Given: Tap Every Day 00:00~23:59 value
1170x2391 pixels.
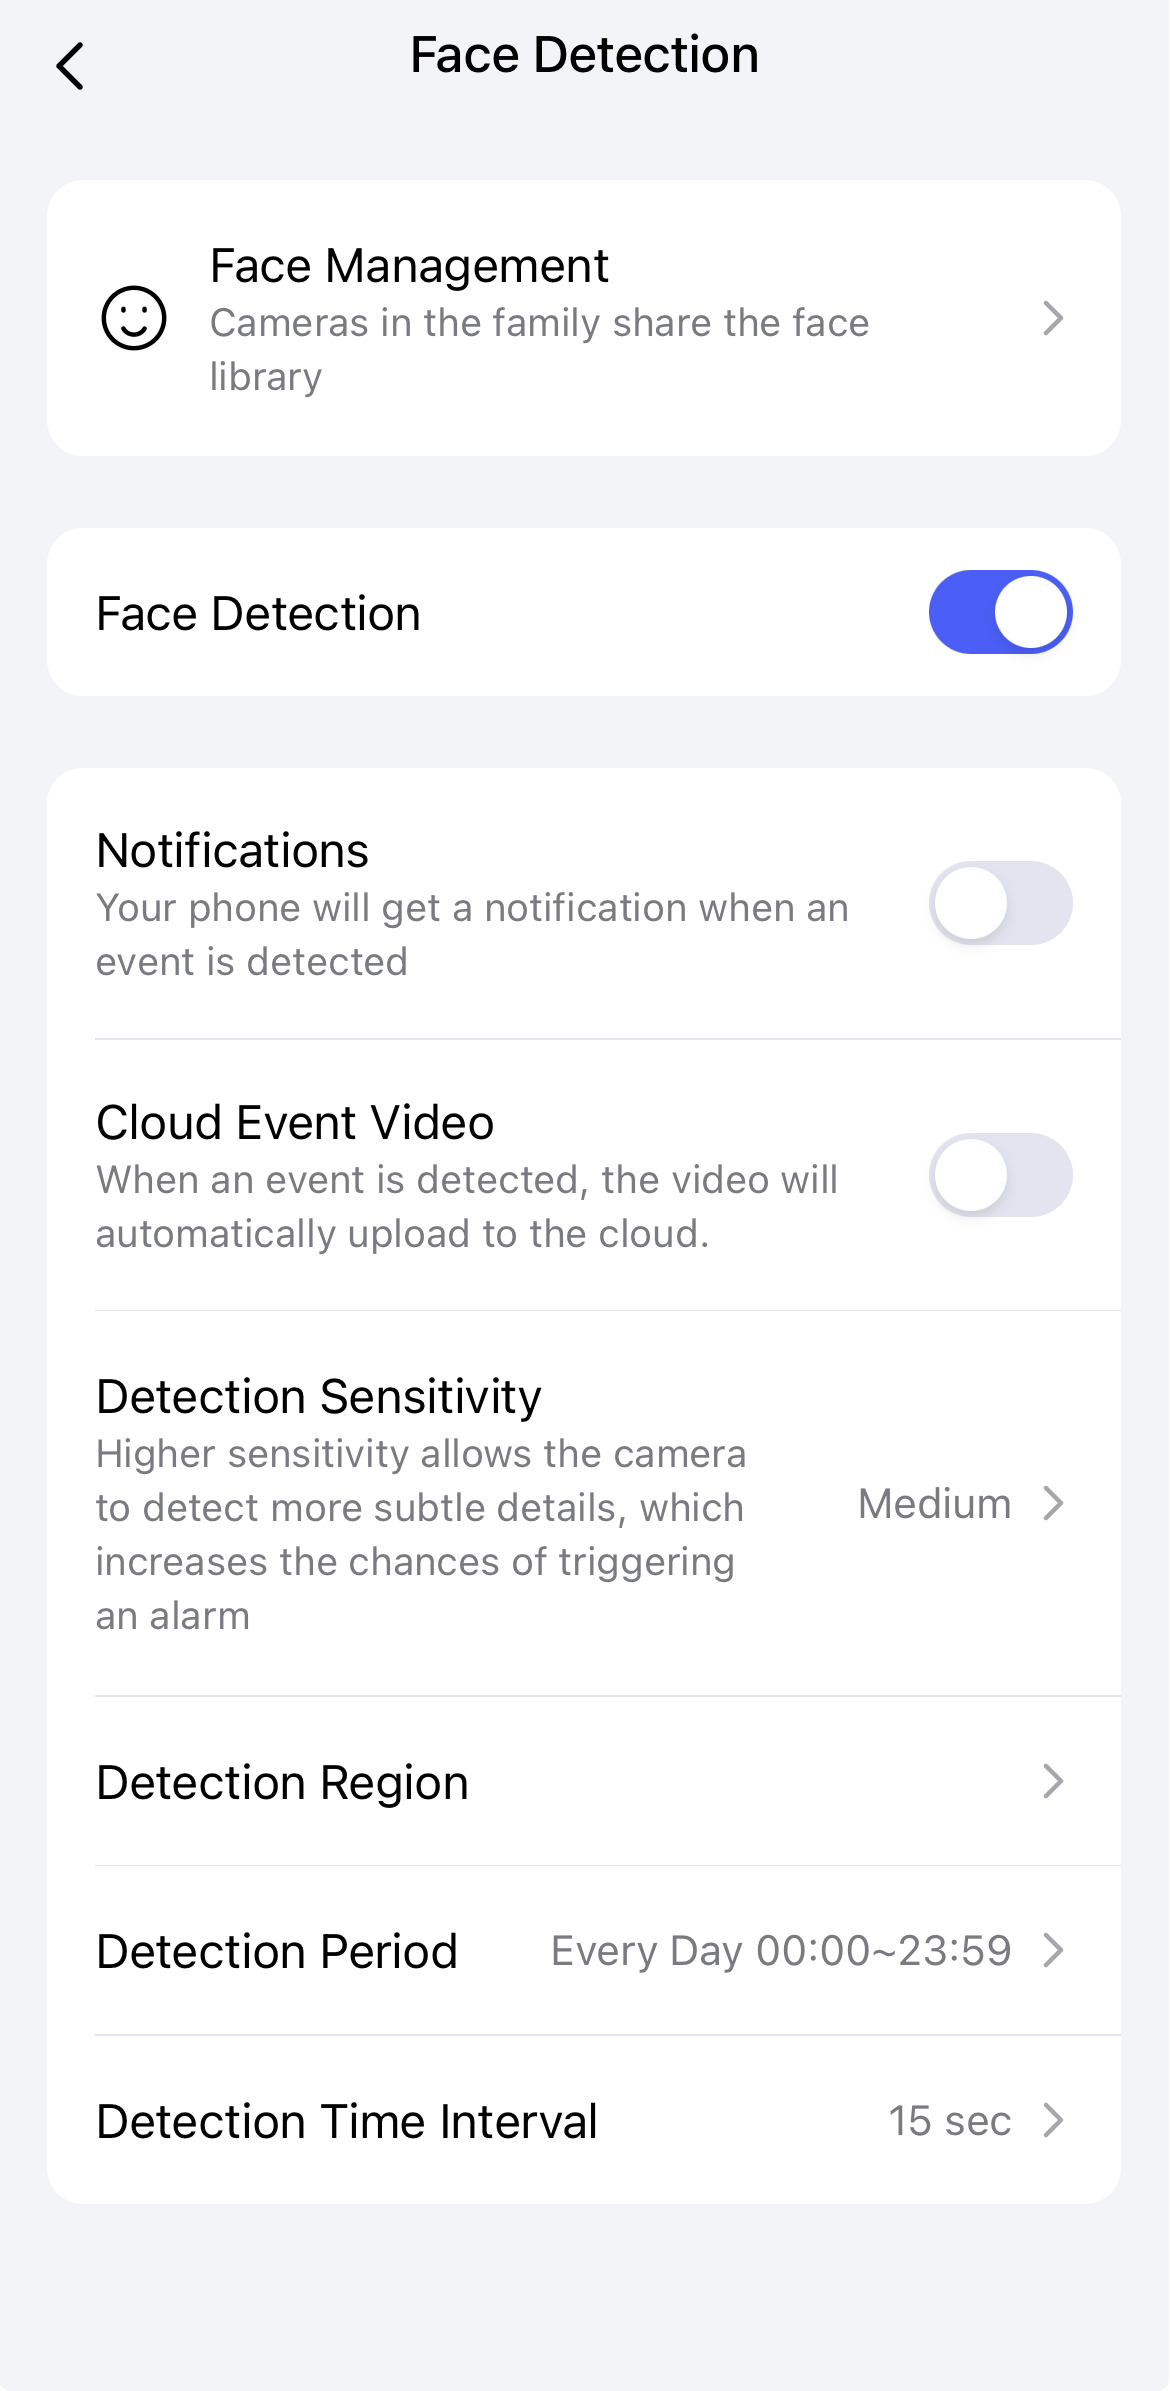Looking at the screenshot, I should point(781,1951).
